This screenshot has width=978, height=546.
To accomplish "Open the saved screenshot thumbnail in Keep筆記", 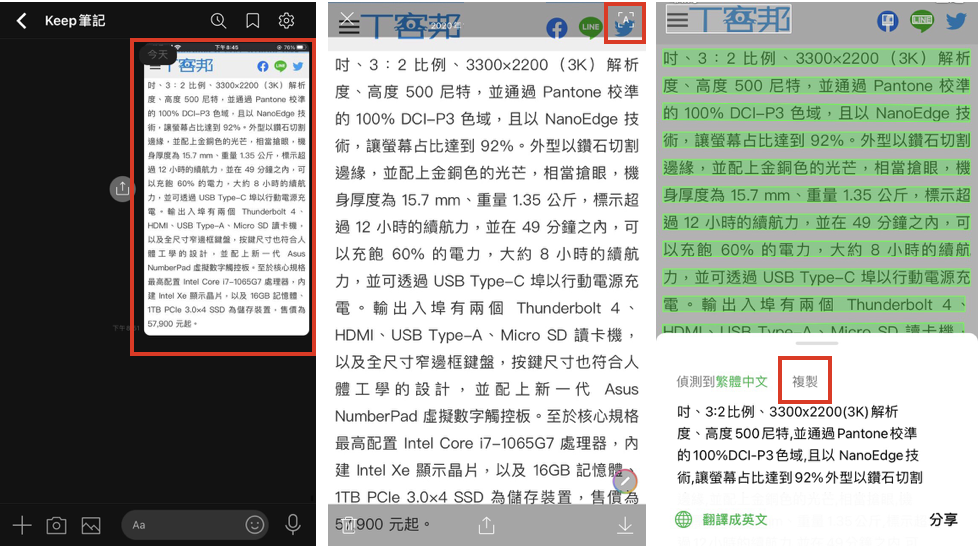I will click(x=227, y=190).
